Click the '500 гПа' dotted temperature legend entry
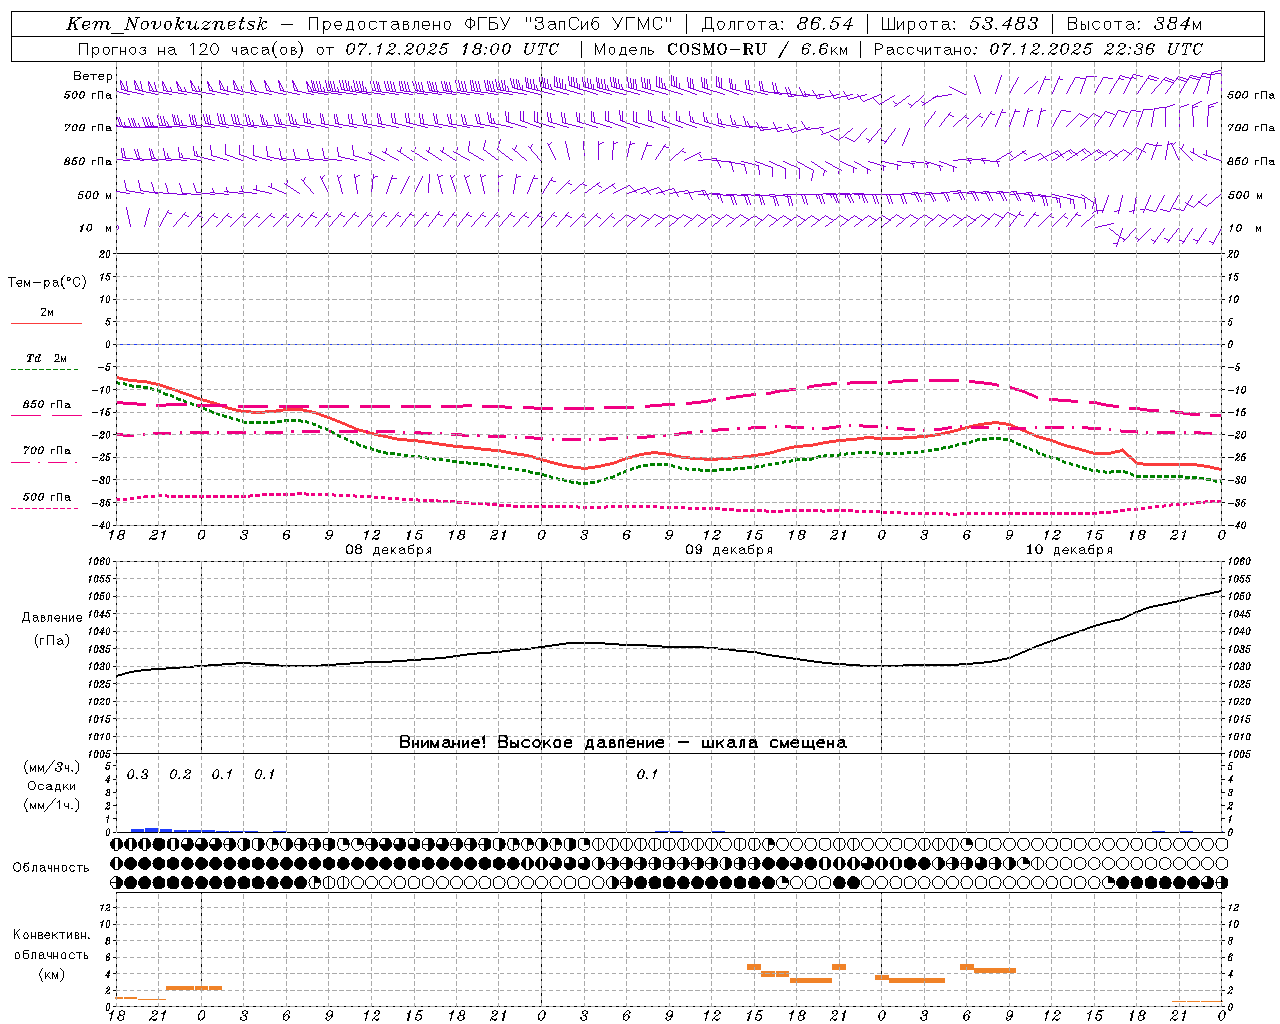This screenshot has width=1280, height=1024. click(46, 497)
